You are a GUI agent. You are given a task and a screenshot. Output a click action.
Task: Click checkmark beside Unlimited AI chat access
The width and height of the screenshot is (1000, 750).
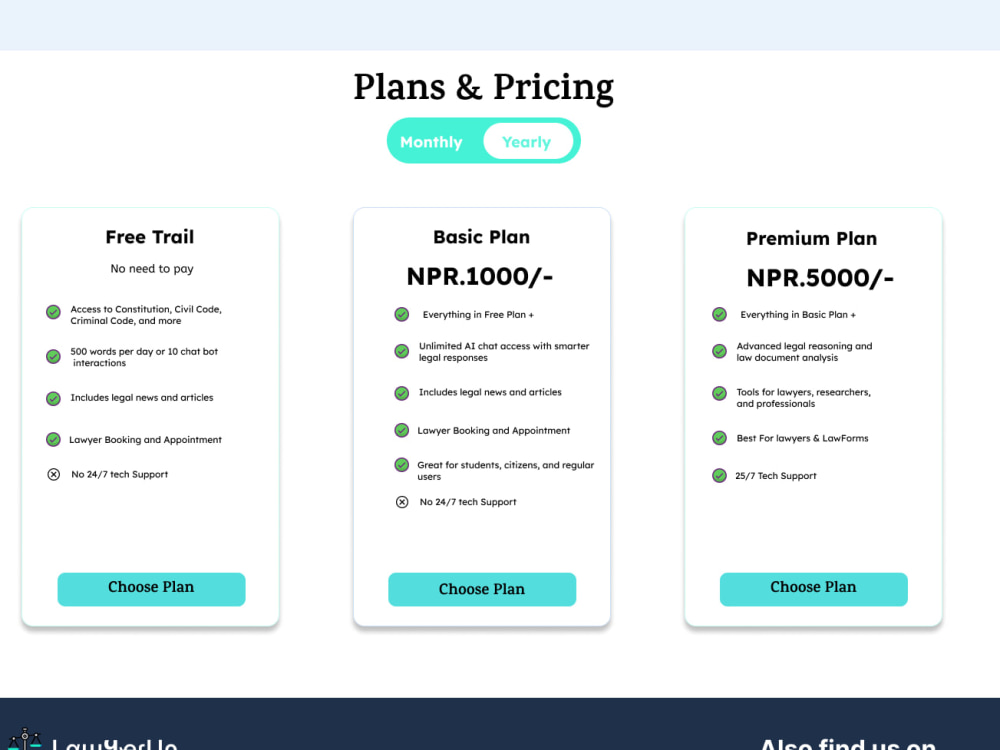(402, 351)
